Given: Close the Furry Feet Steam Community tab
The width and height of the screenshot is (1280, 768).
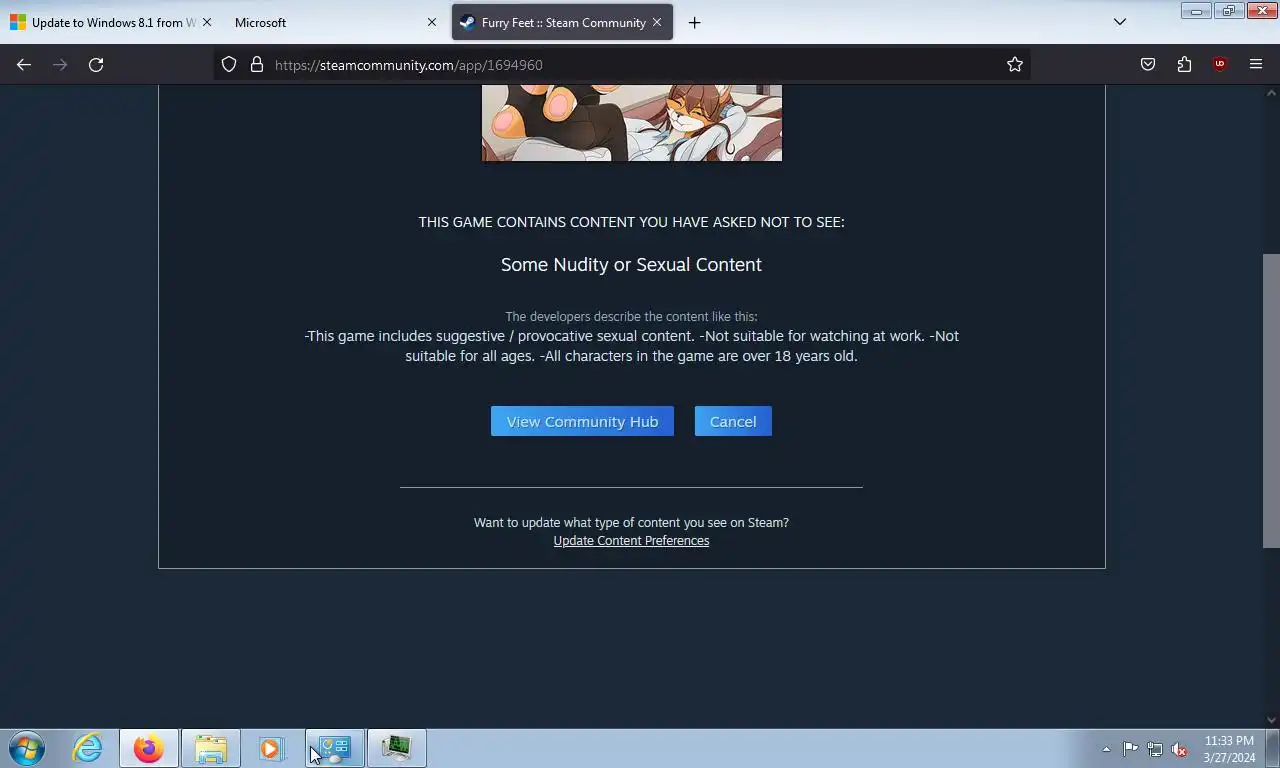Looking at the screenshot, I should [657, 22].
